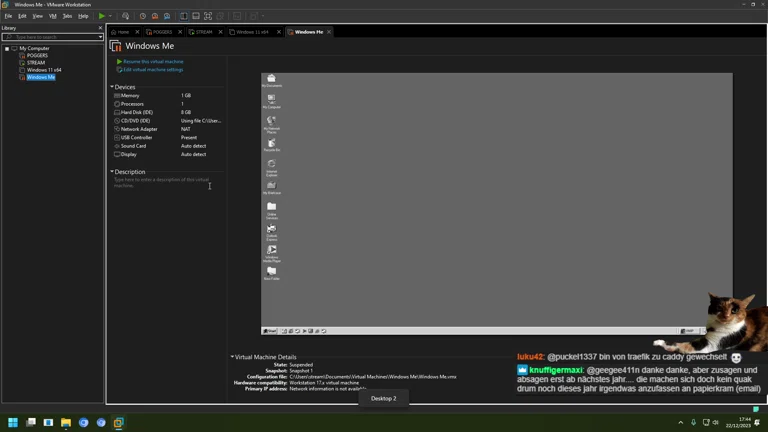This screenshot has height=432, width=768.
Task: Enter full screen mode via toolbar icon
Action: [x=208, y=16]
